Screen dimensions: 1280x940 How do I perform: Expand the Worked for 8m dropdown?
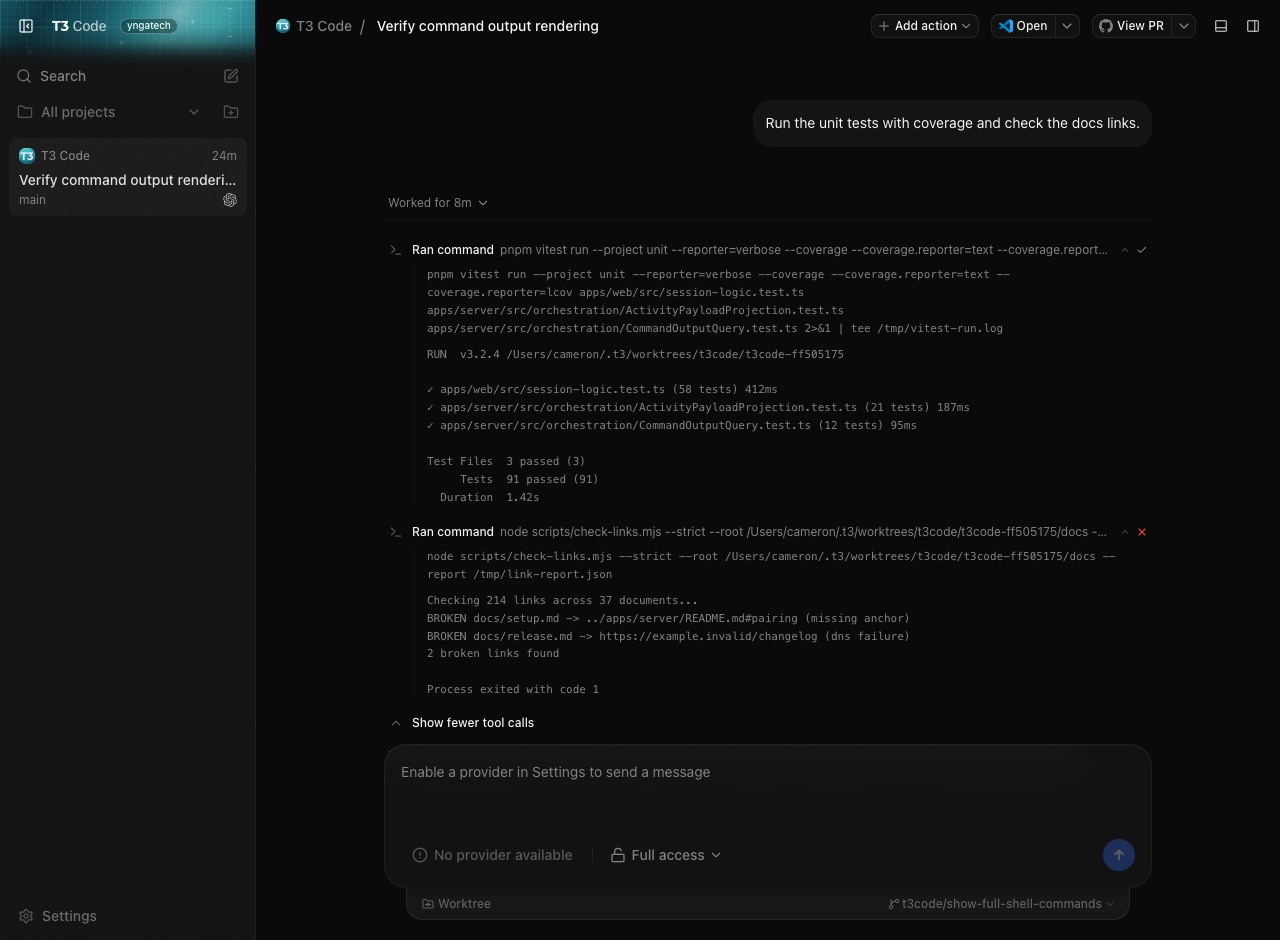coord(438,203)
